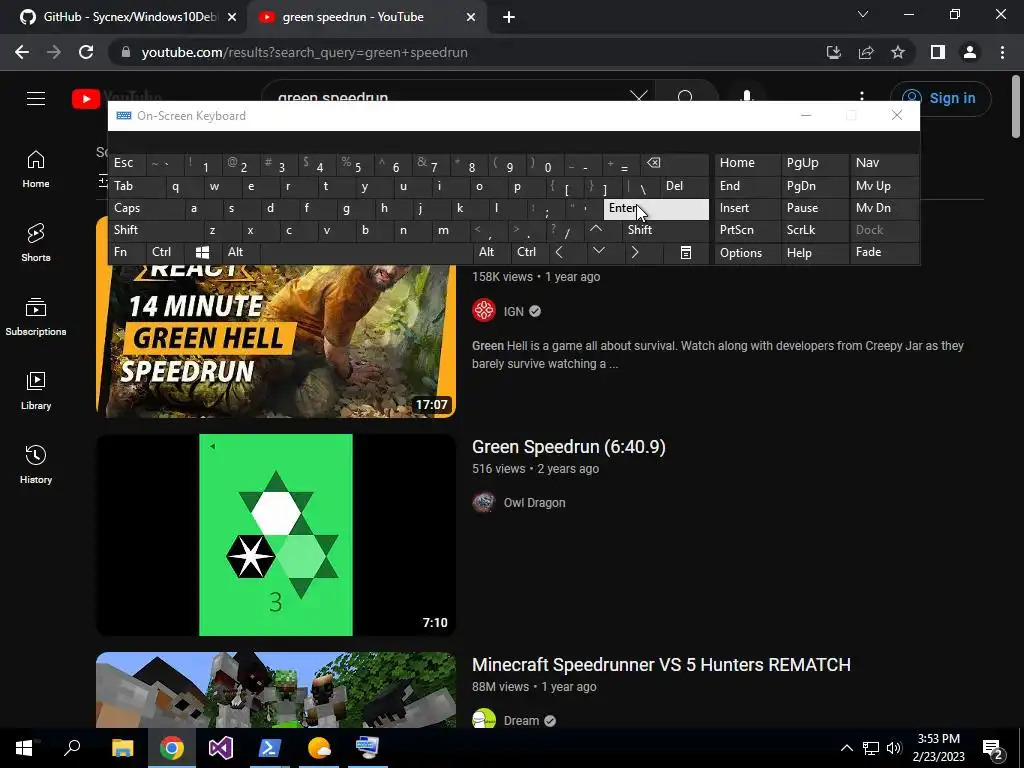Clear the YouTube search box with X
The height and width of the screenshot is (768, 1024).
tap(639, 97)
